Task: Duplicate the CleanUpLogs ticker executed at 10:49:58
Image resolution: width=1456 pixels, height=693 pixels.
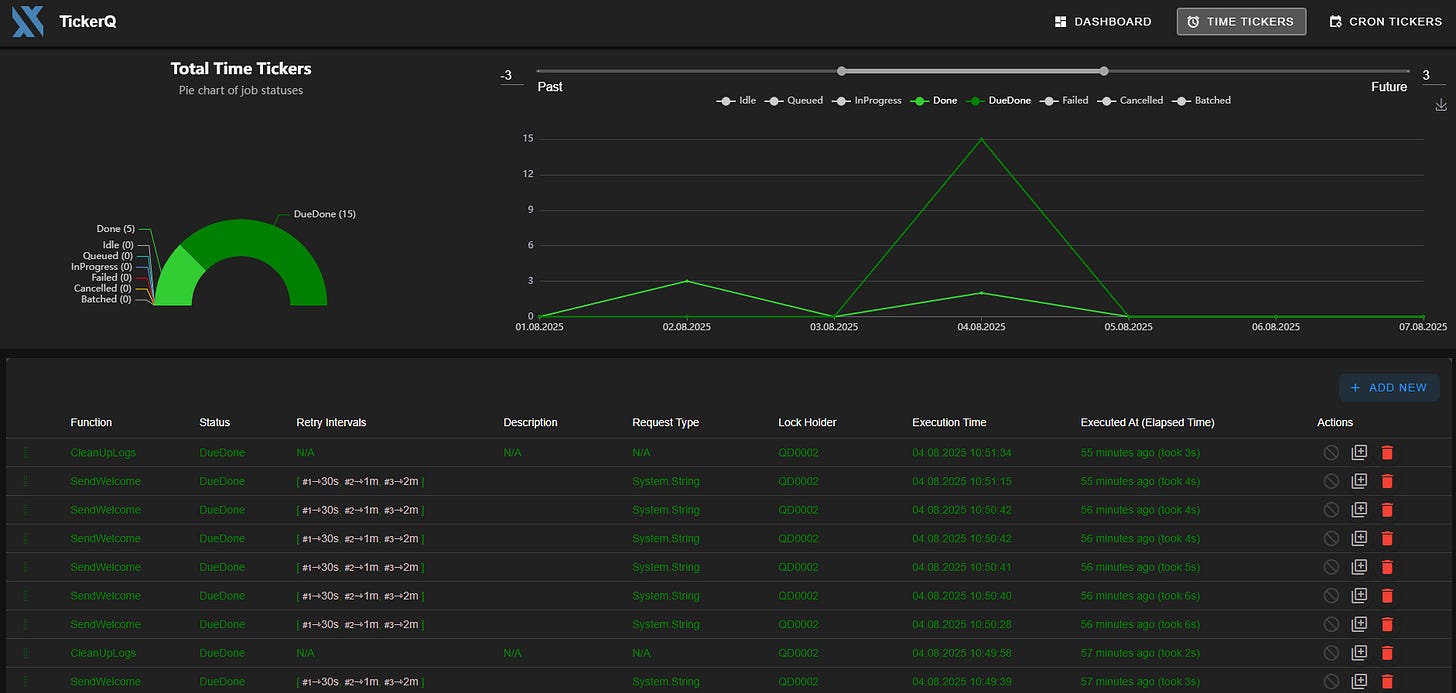Action: tap(1359, 653)
